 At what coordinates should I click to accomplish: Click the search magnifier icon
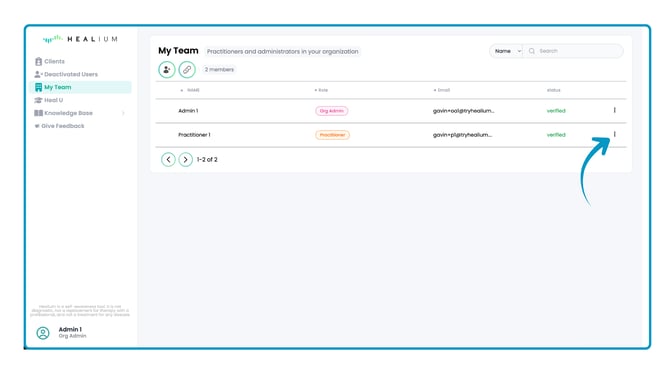[532, 51]
